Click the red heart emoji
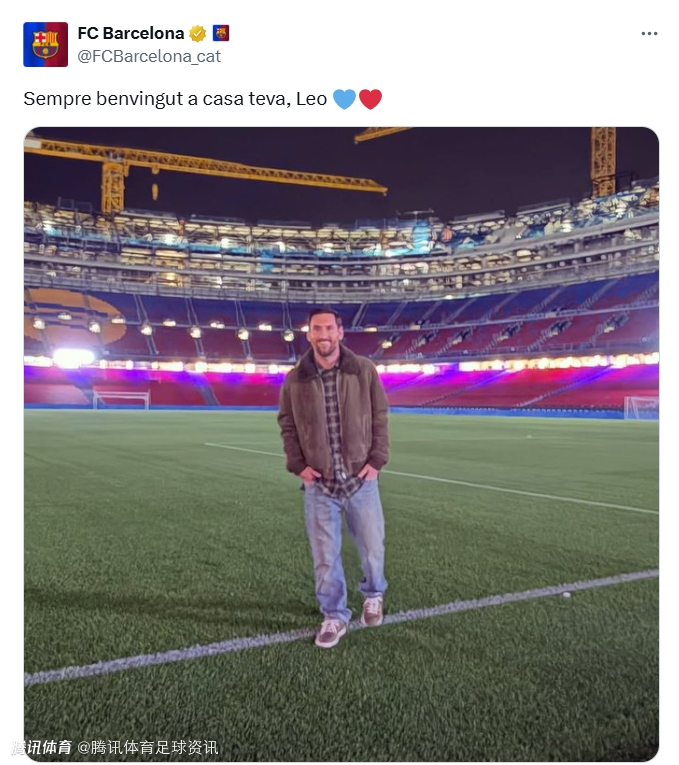The width and height of the screenshot is (679, 765). click(370, 99)
